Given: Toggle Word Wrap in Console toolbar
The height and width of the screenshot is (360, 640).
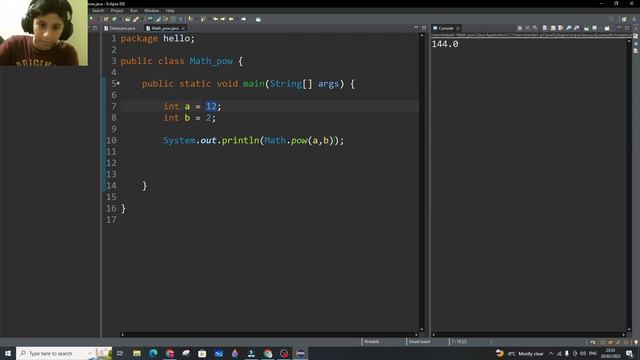Looking at the screenshot, I should point(561,28).
